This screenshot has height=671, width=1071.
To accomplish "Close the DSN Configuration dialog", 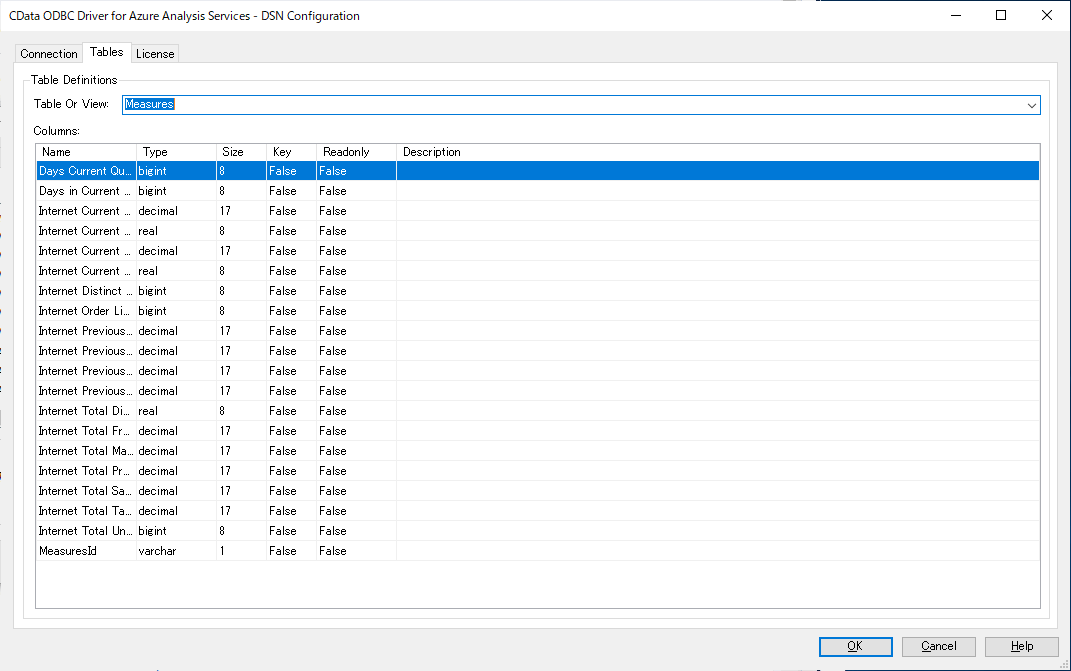I will coord(1046,15).
